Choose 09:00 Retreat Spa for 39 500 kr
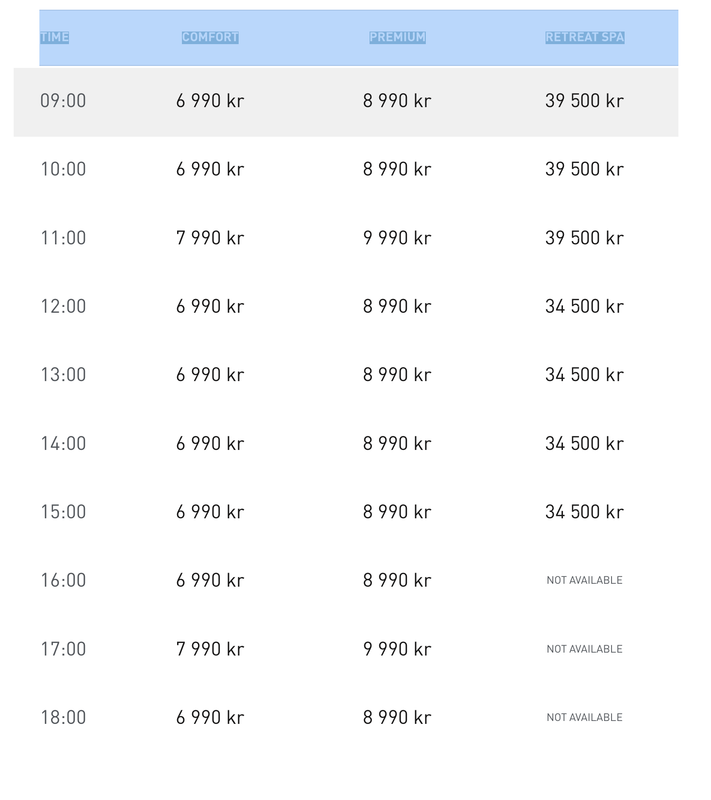 click(584, 101)
